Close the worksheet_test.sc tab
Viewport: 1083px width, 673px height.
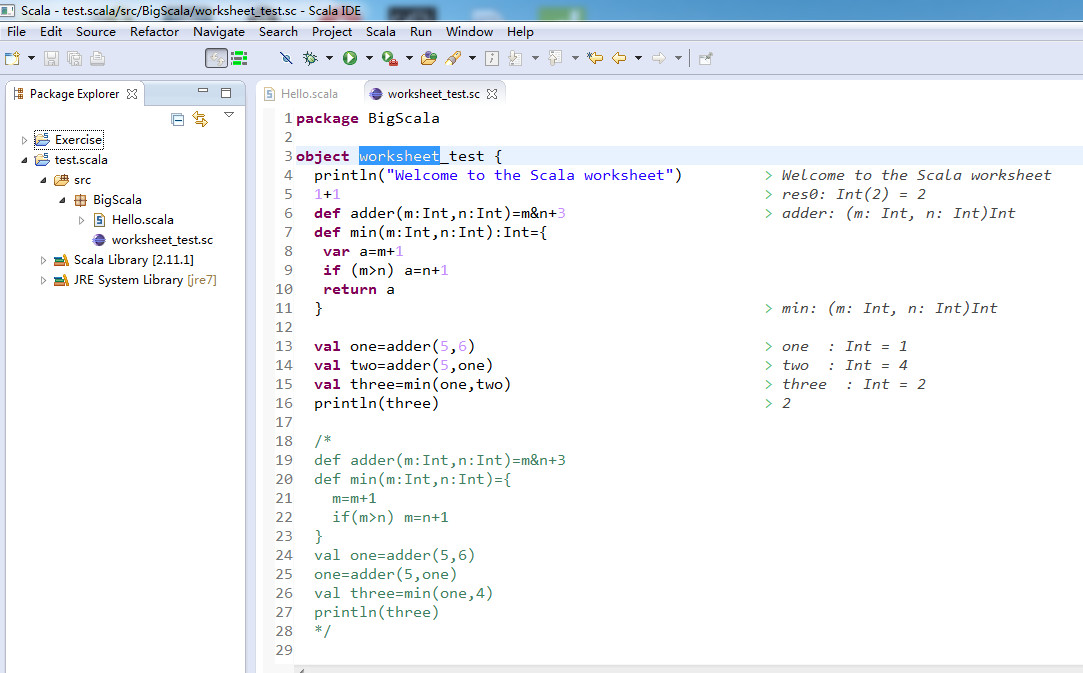(492, 94)
